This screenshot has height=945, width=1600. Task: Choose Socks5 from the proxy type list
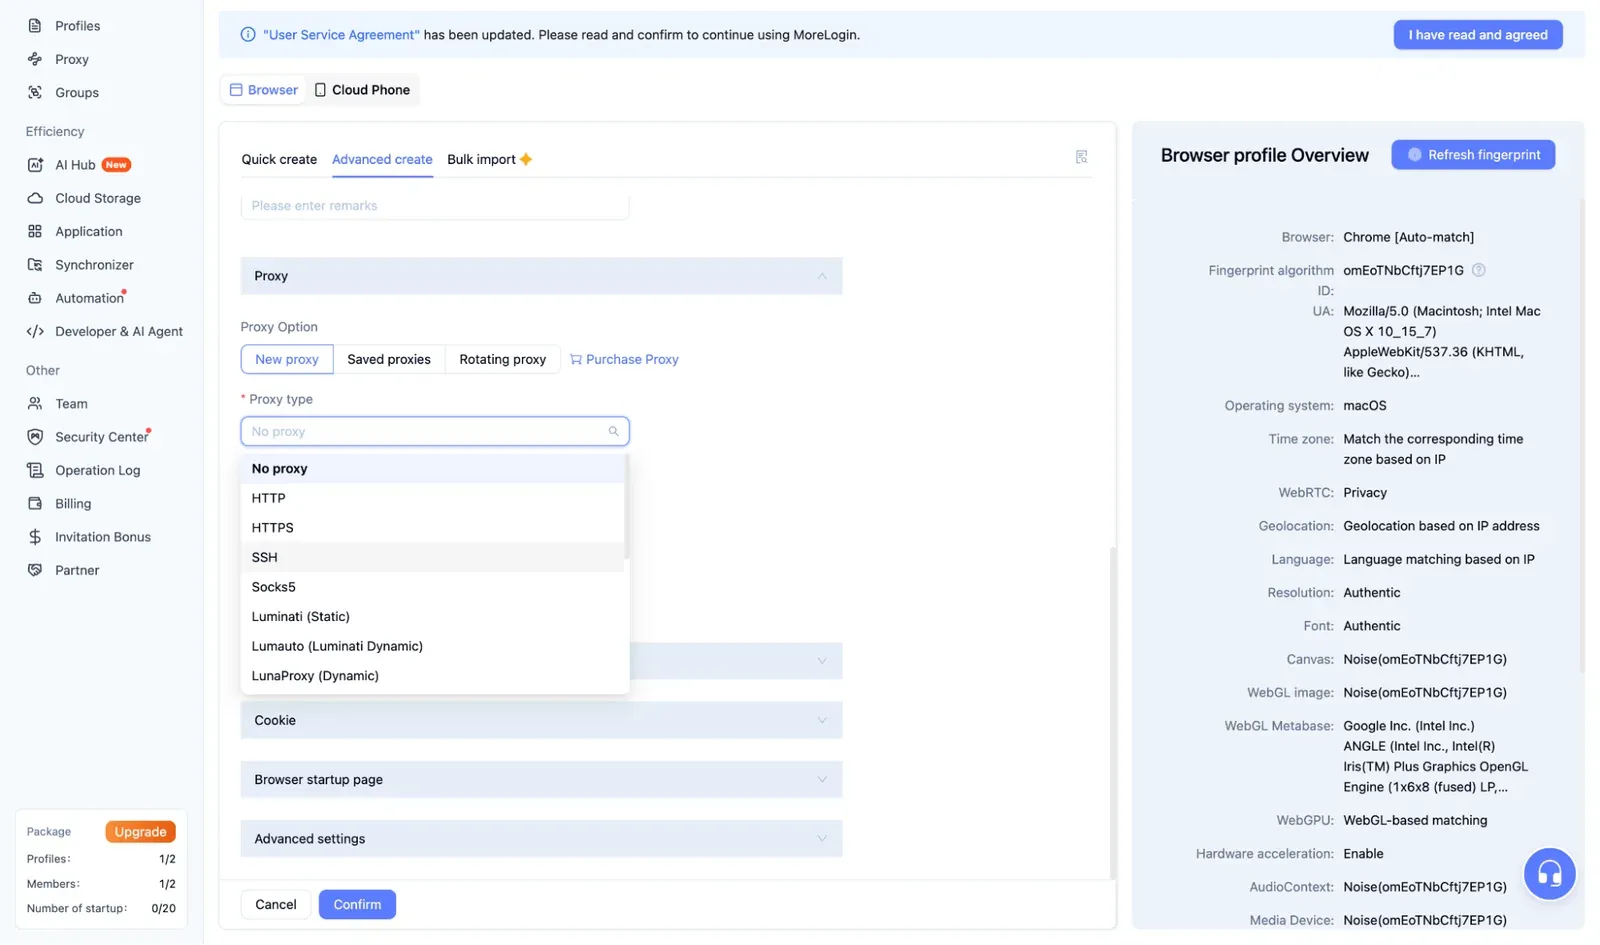click(433, 587)
